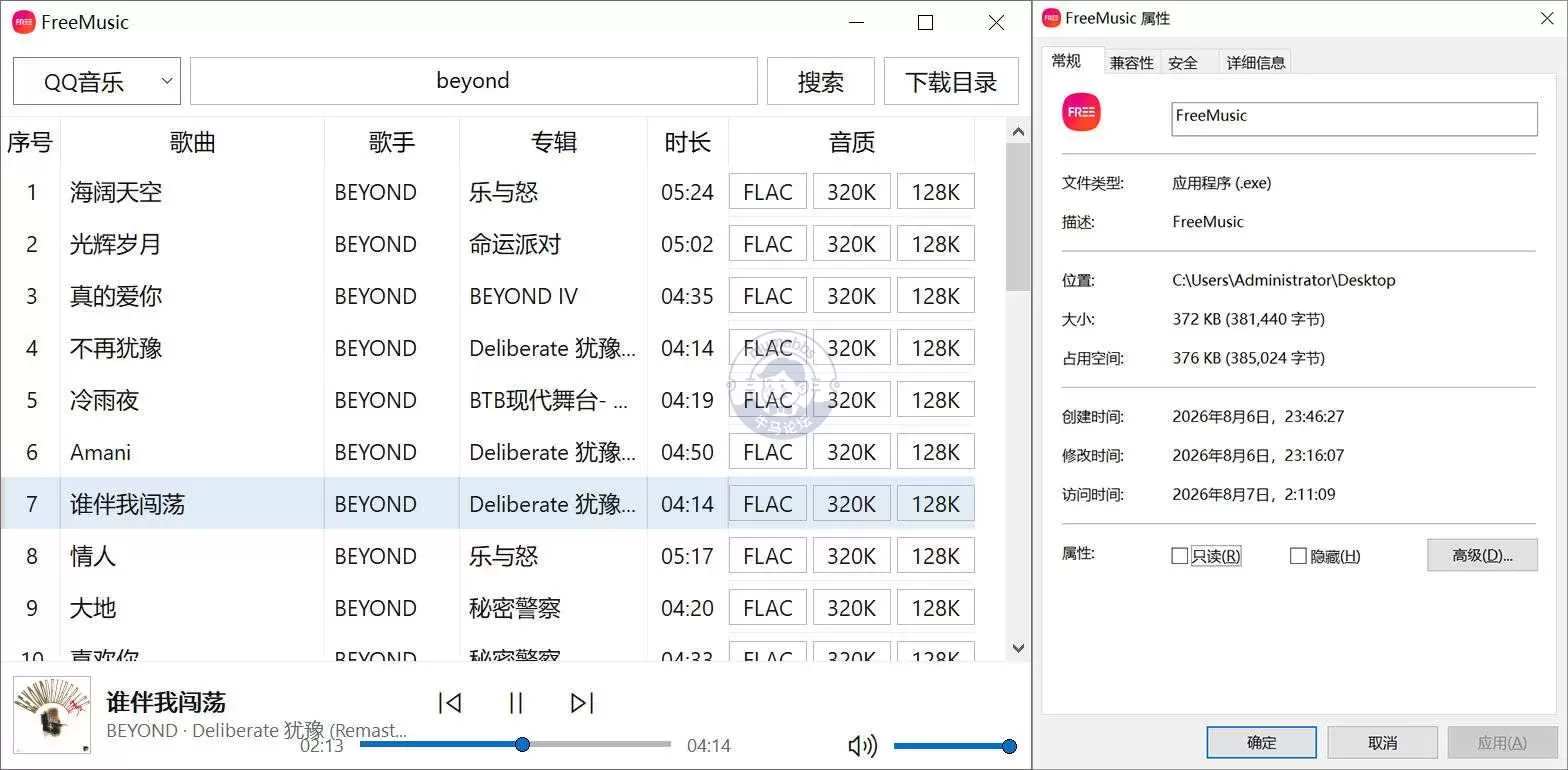Click the song list vertical scrollbar thumb
Screen dimensions: 1568x770
pyautogui.click(x=1018, y=216)
